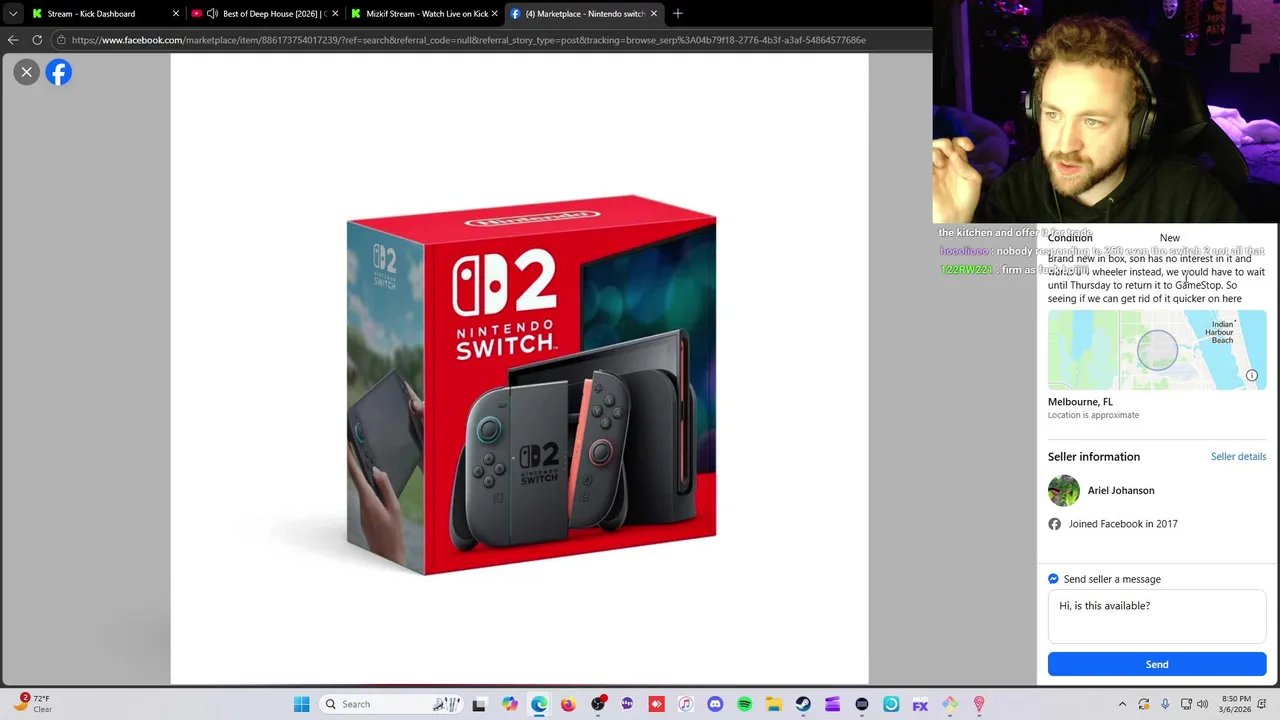This screenshot has height=720, width=1280.
Task: Open the tab search dropdown arrow
Action: coord(13,14)
